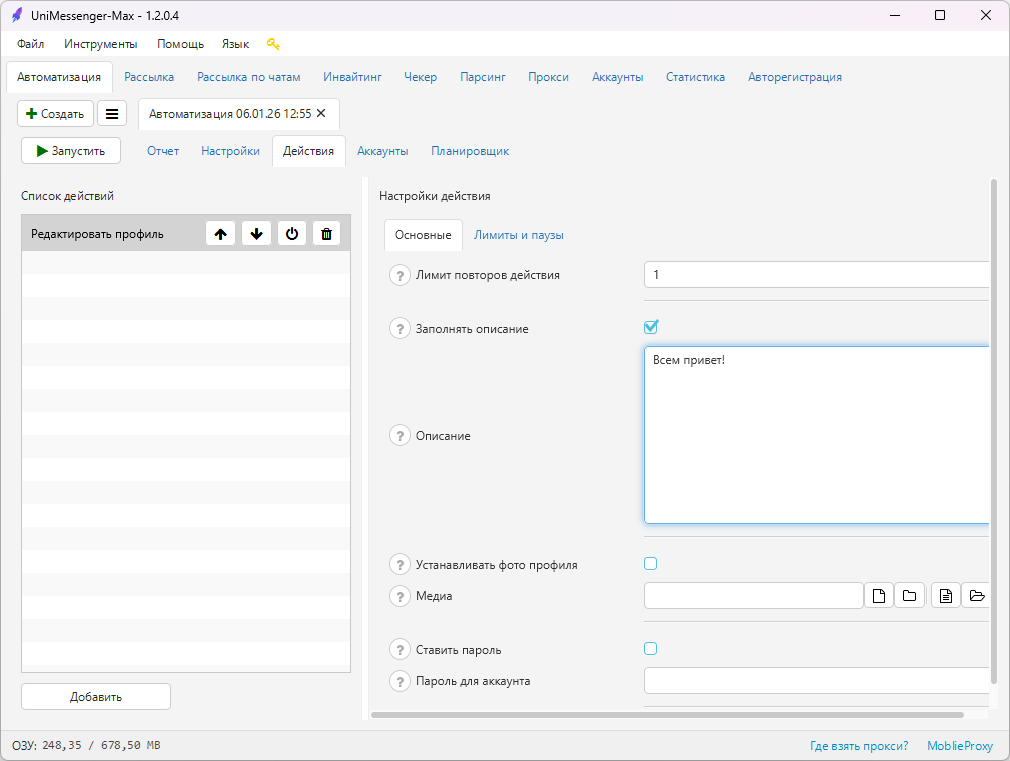Open 'Где взять прокси?' link

coord(859,746)
